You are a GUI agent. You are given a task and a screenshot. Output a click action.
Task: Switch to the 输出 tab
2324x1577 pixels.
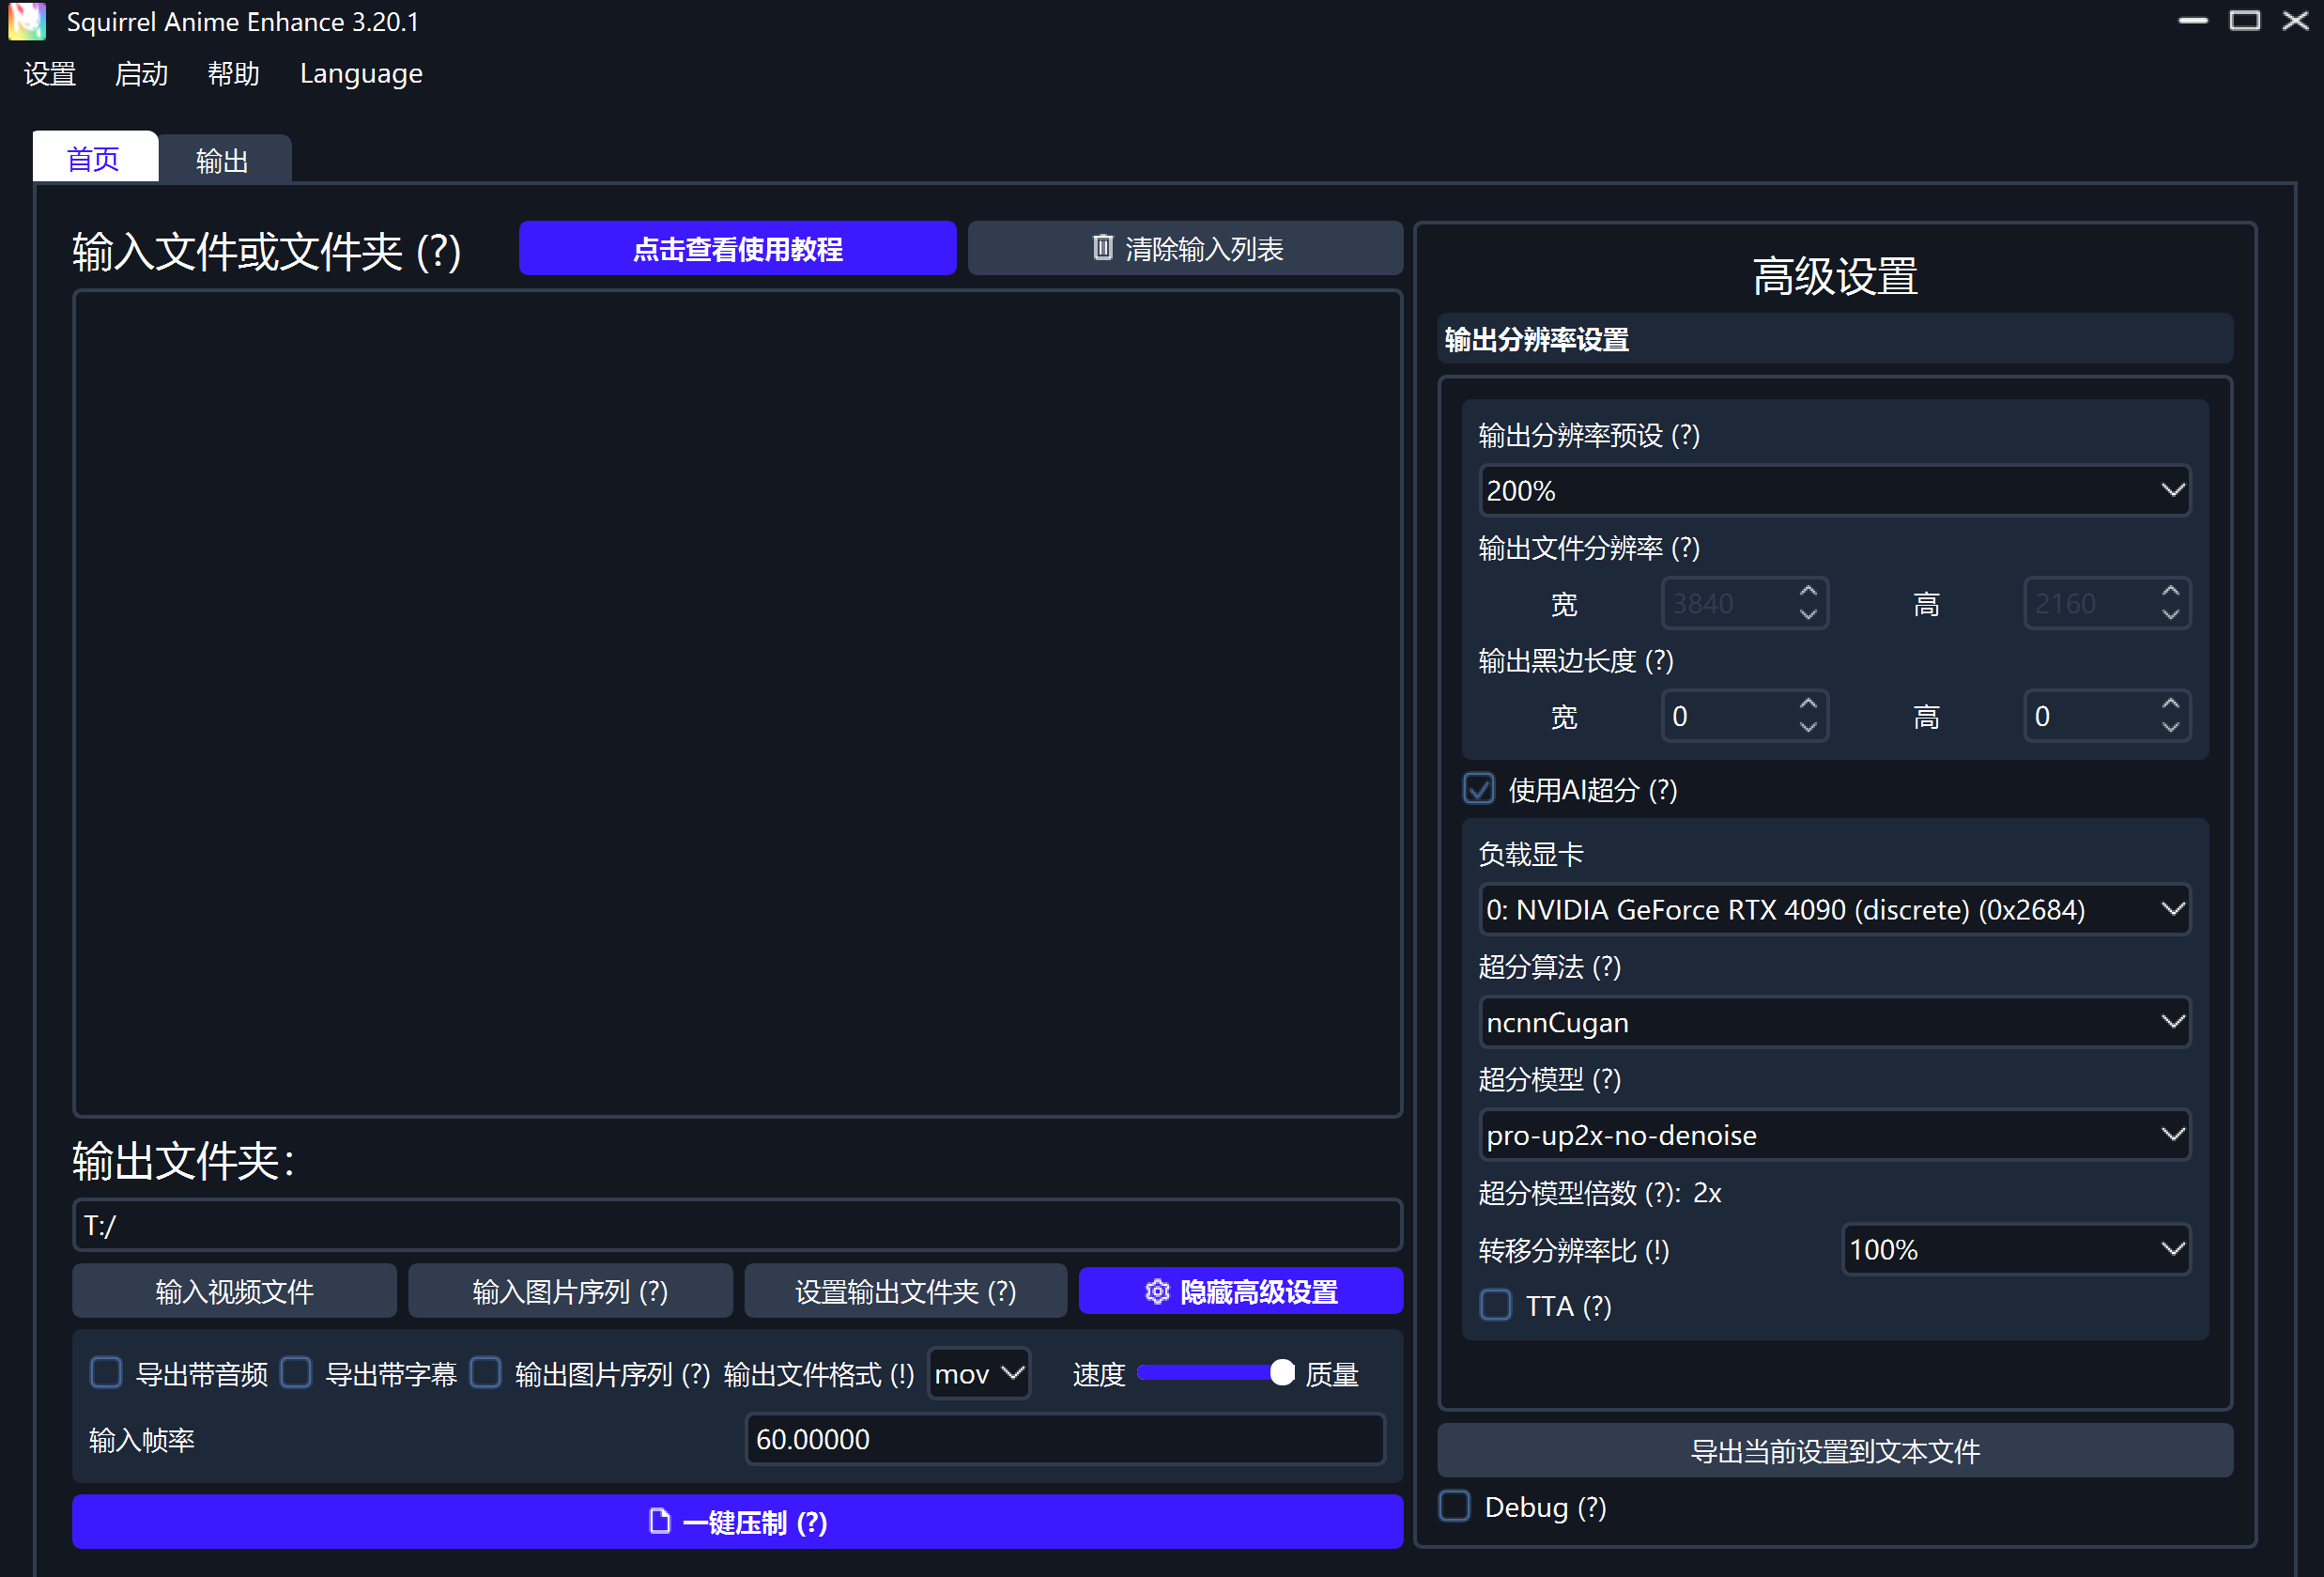click(222, 160)
